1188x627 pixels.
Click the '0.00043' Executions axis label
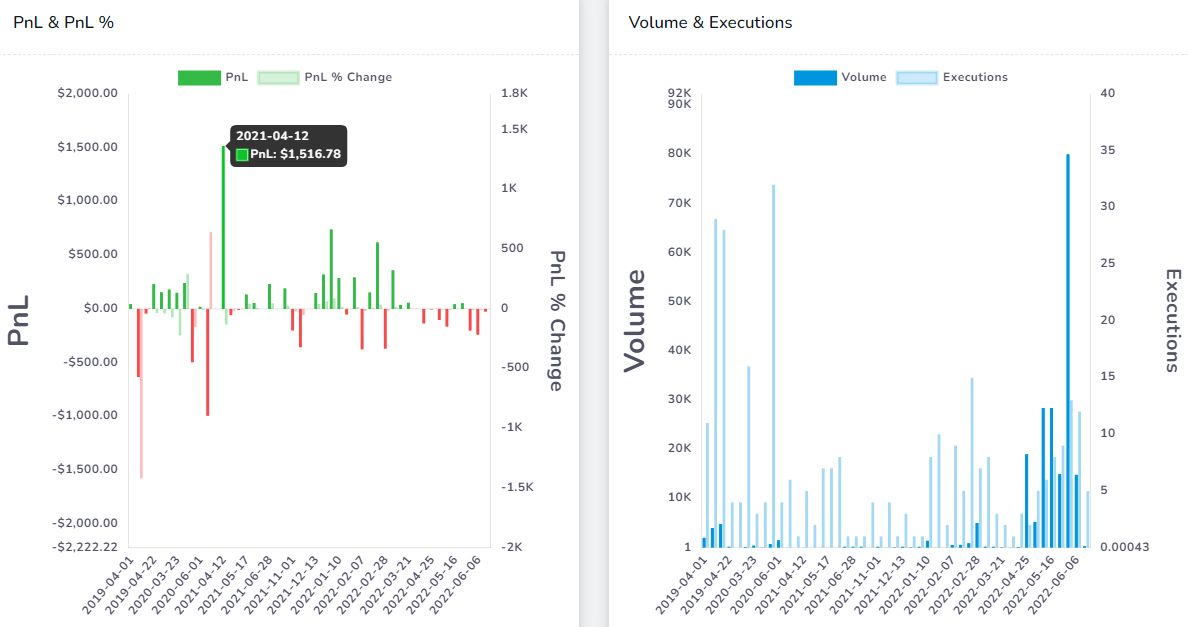[1124, 547]
